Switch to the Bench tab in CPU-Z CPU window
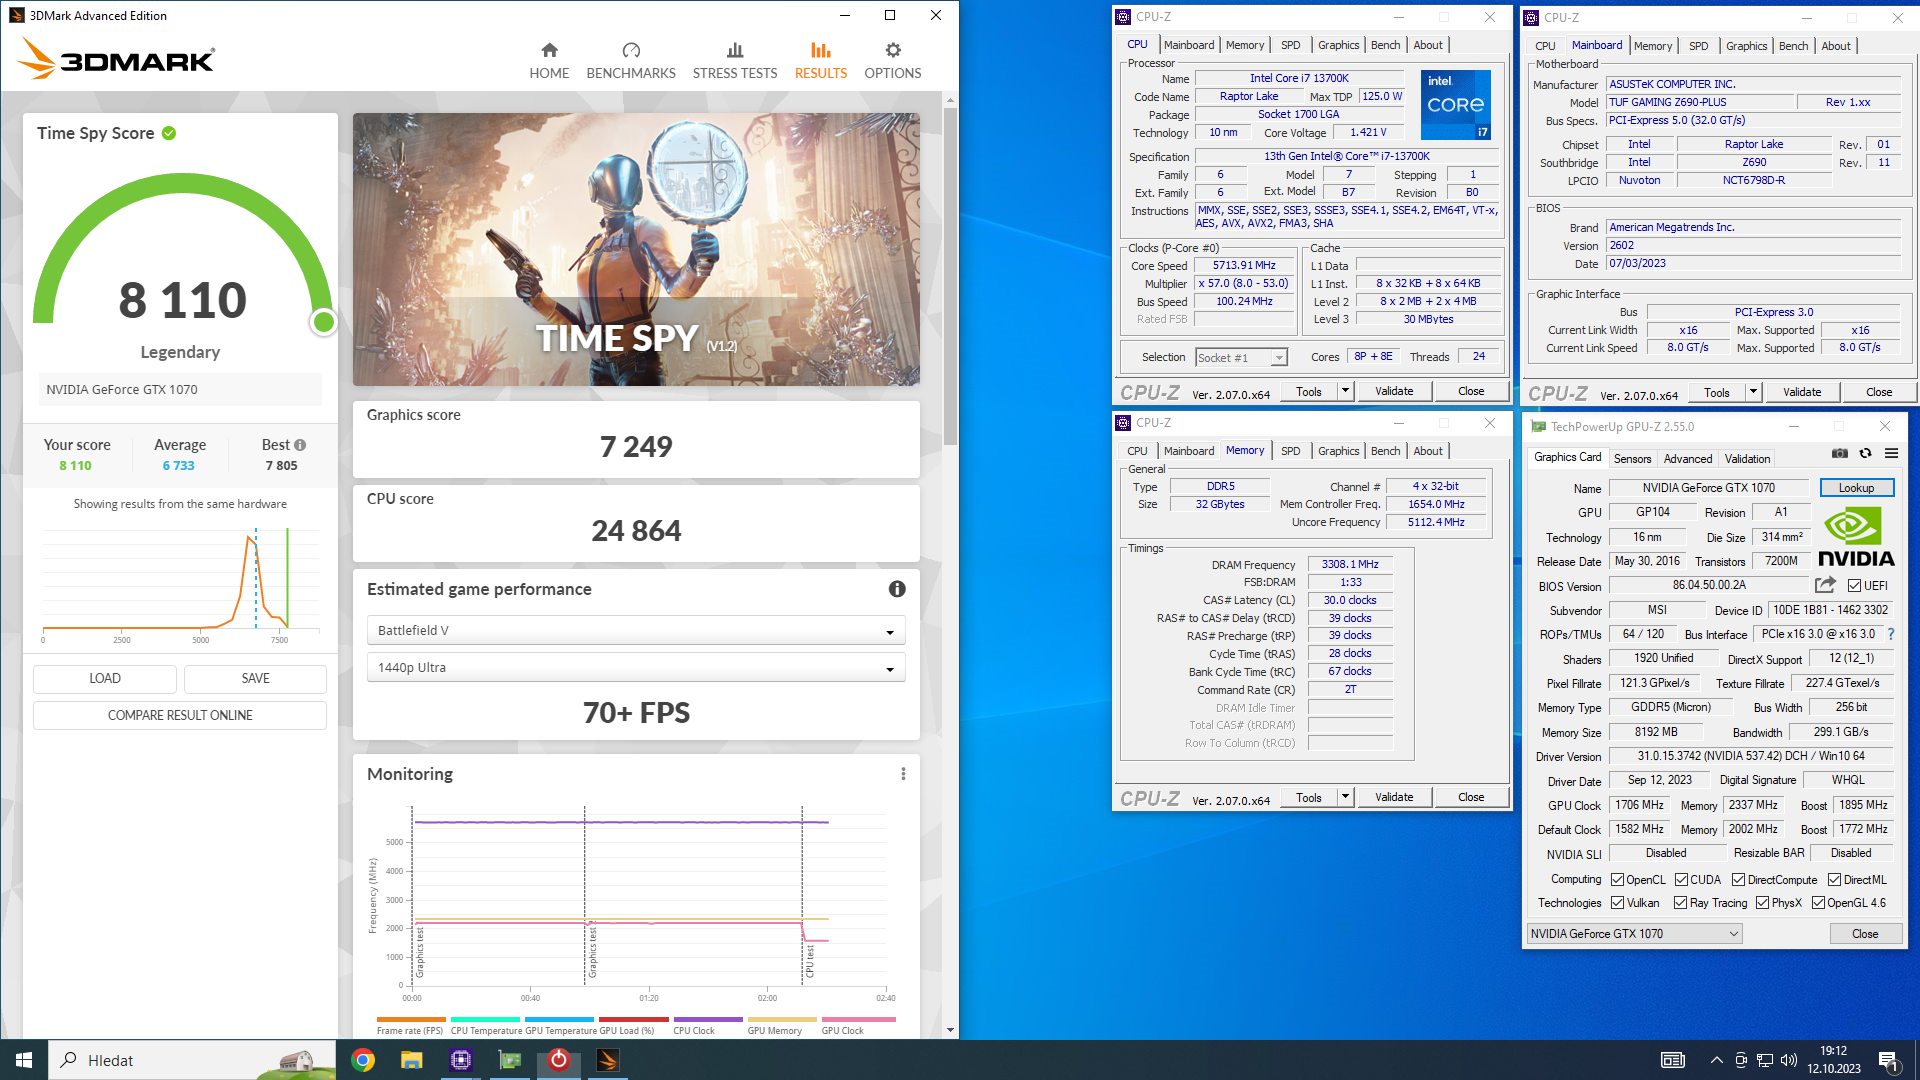This screenshot has height=1080, width=1920. [x=1385, y=45]
